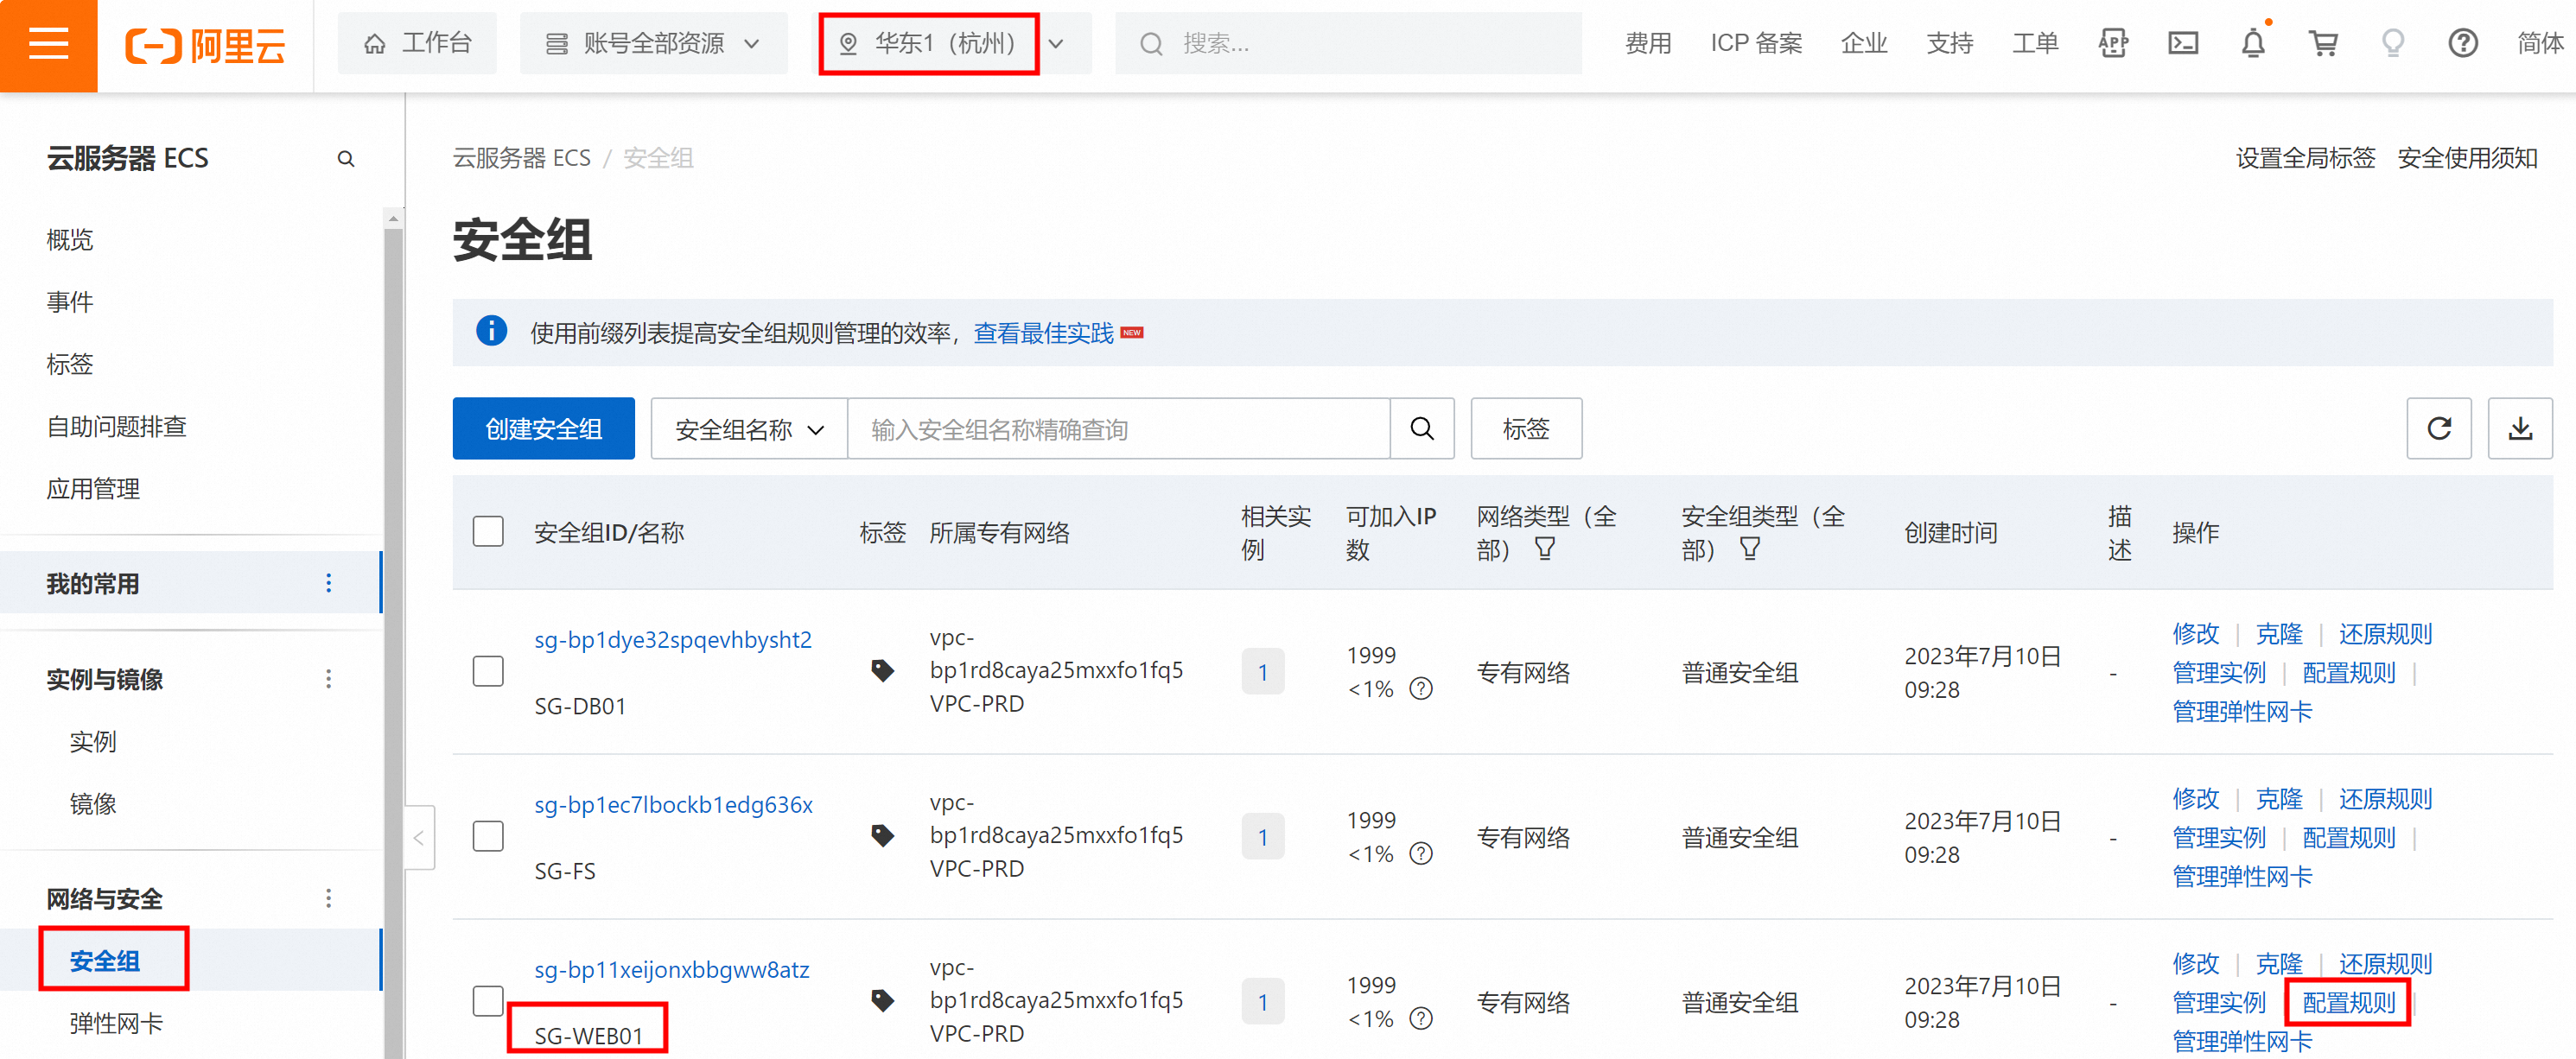The width and height of the screenshot is (2576, 1059).
Task: Open link sg-bp1dye32spqevhbysht2
Action: pyautogui.click(x=673, y=639)
